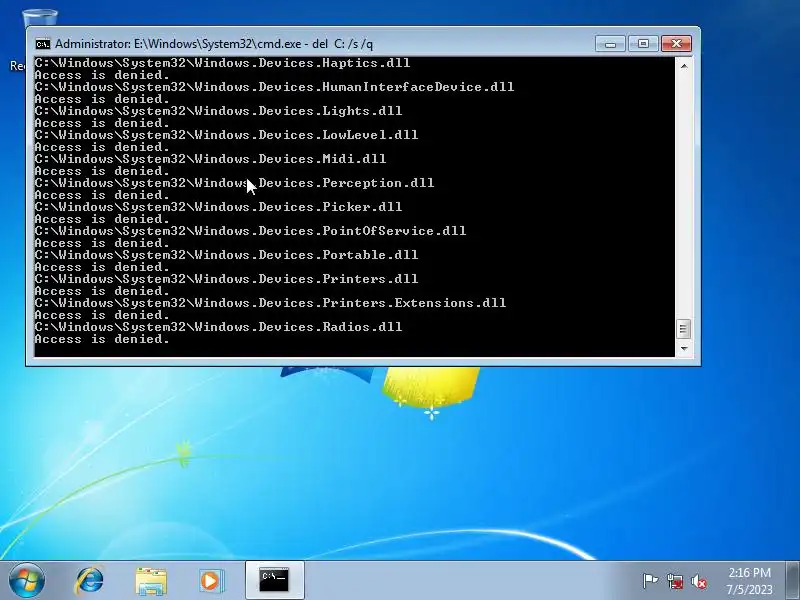Screen dimensions: 800x600
Task: Maximize the command prompt window
Action: coord(643,44)
